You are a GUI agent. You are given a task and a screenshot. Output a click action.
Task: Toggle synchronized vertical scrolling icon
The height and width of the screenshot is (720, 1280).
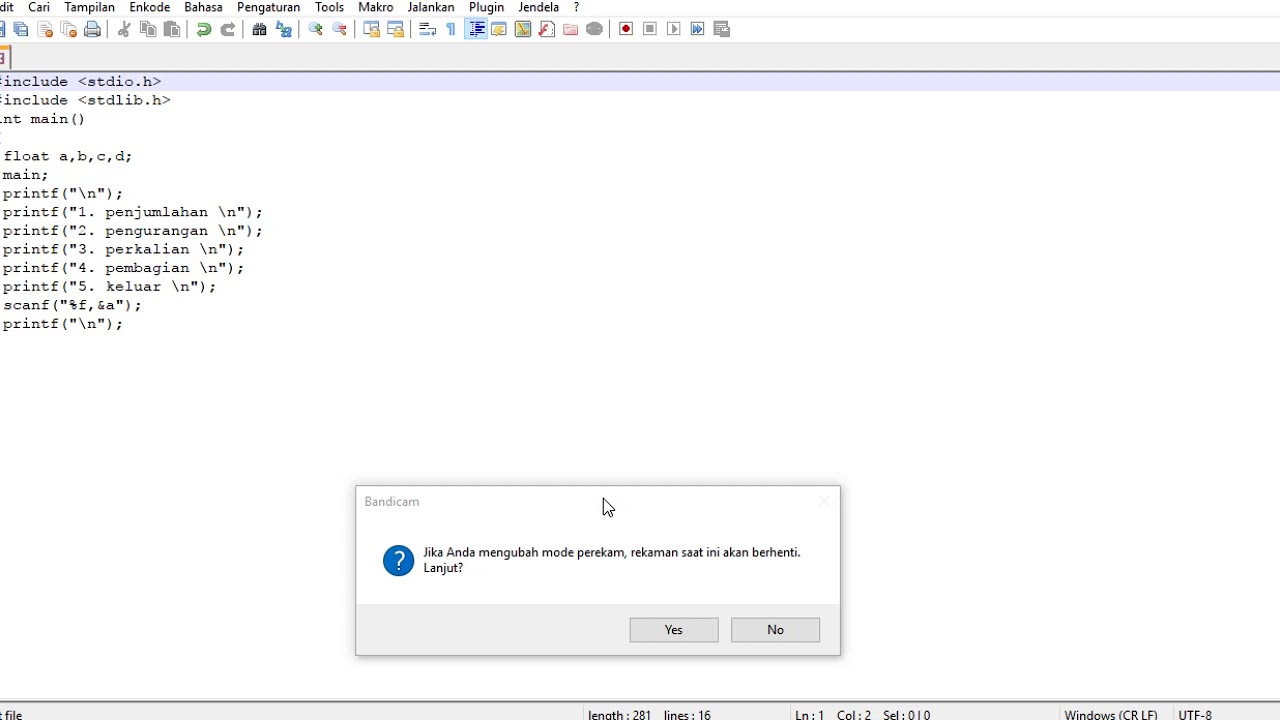tap(372, 29)
